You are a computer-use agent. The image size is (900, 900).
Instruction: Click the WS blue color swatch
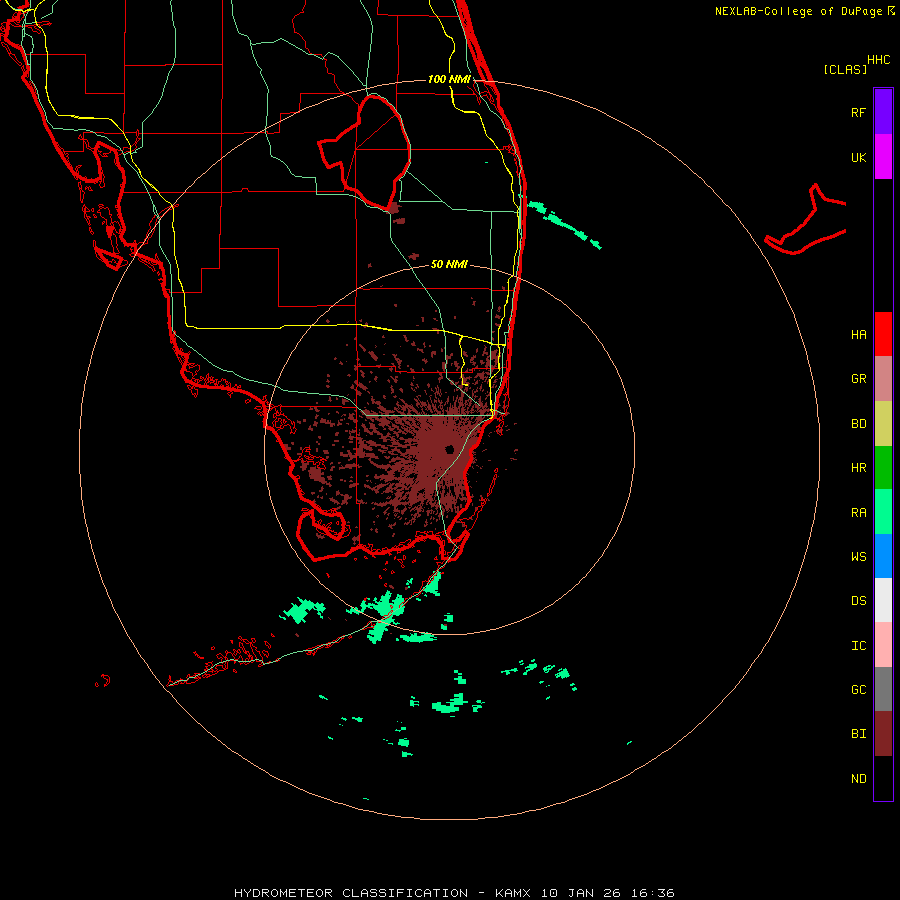(x=883, y=556)
